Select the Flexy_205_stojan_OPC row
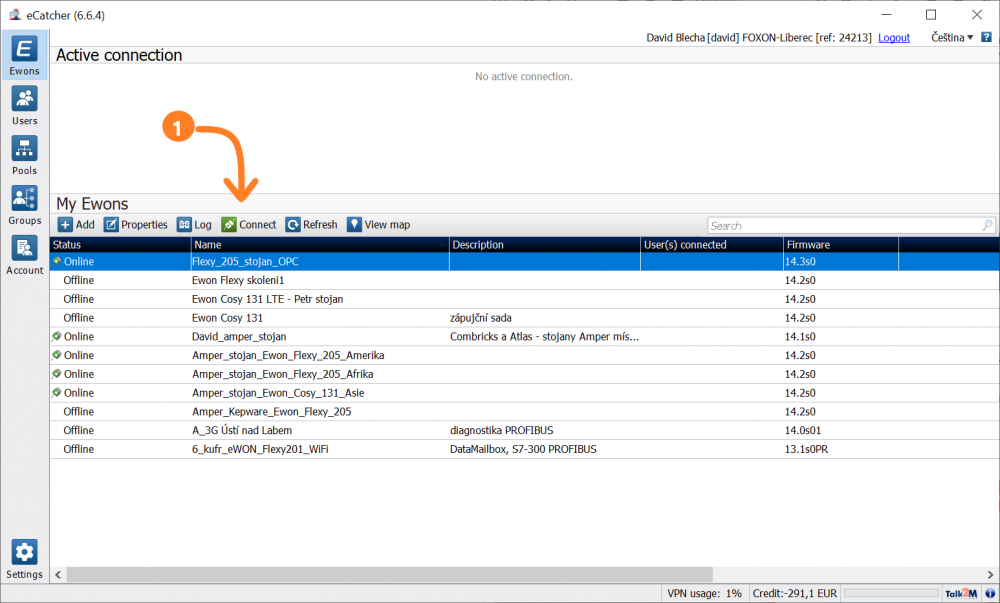Screen dimensions: 1000x603 click(x=524, y=262)
